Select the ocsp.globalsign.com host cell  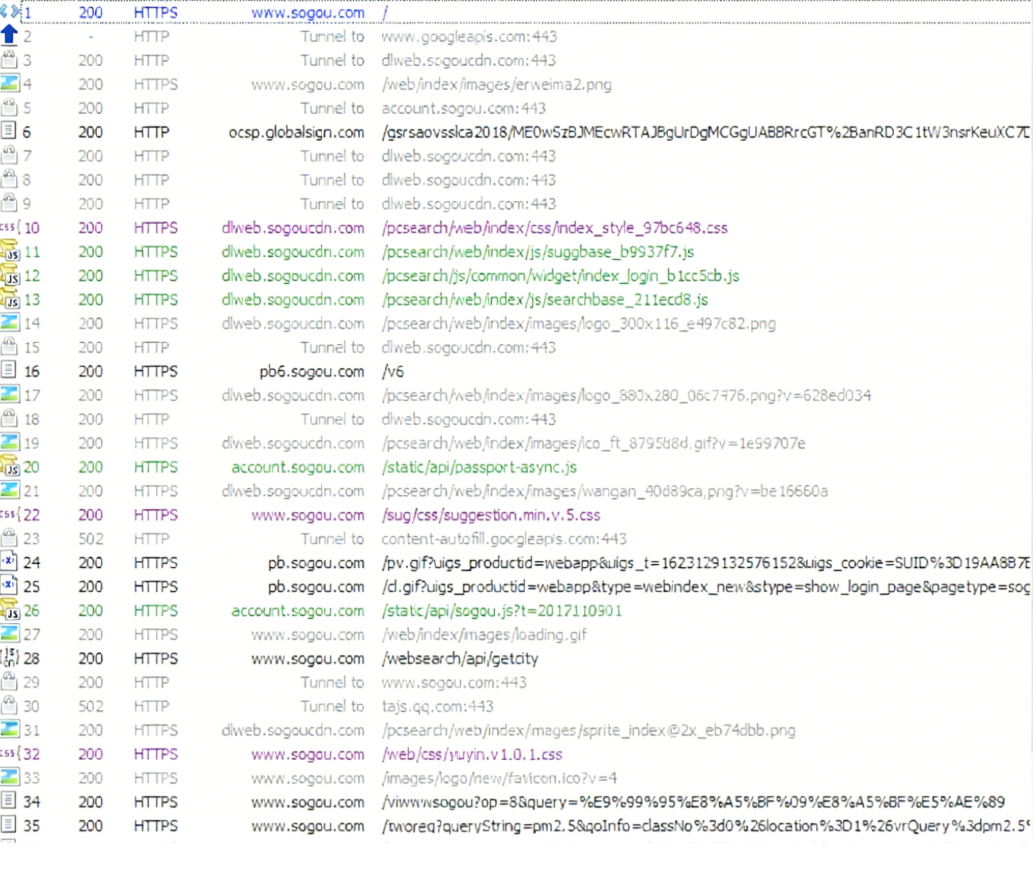click(x=296, y=132)
